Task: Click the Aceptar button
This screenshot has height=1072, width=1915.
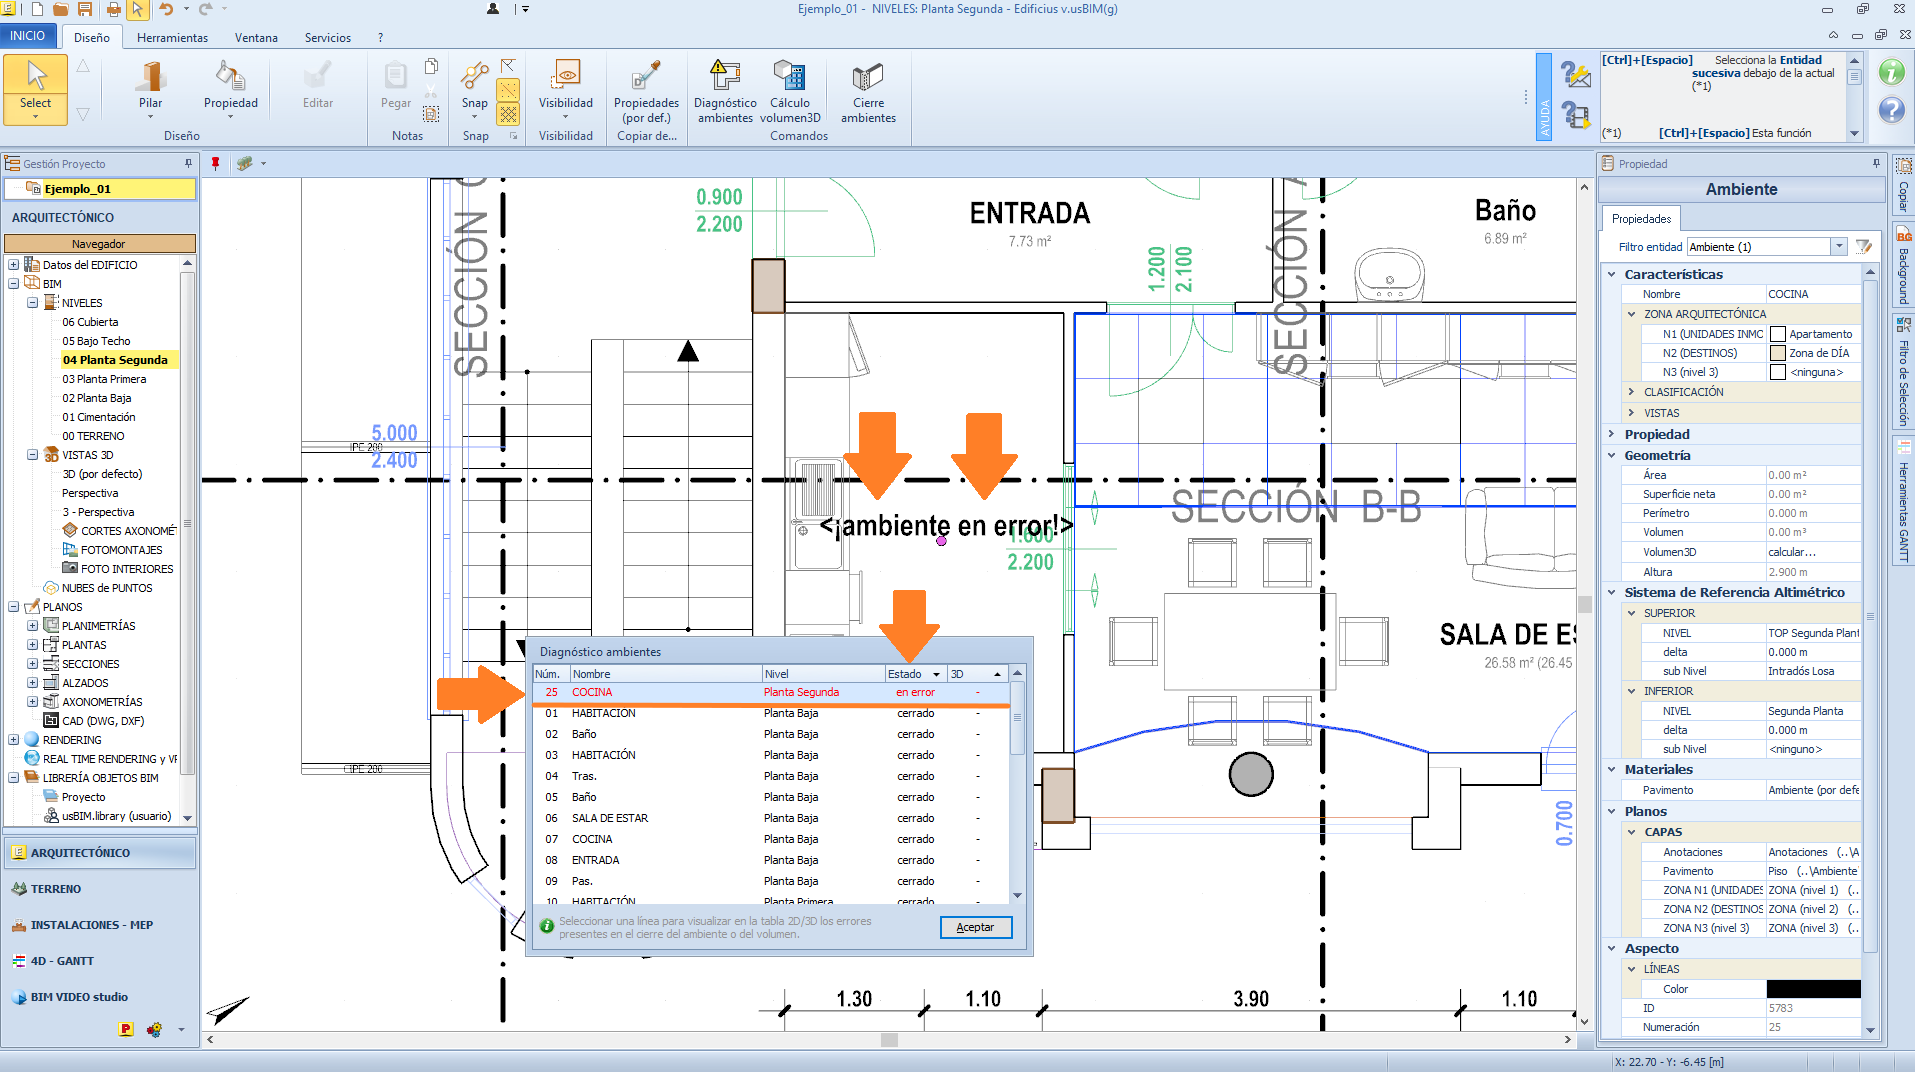Action: coord(975,927)
